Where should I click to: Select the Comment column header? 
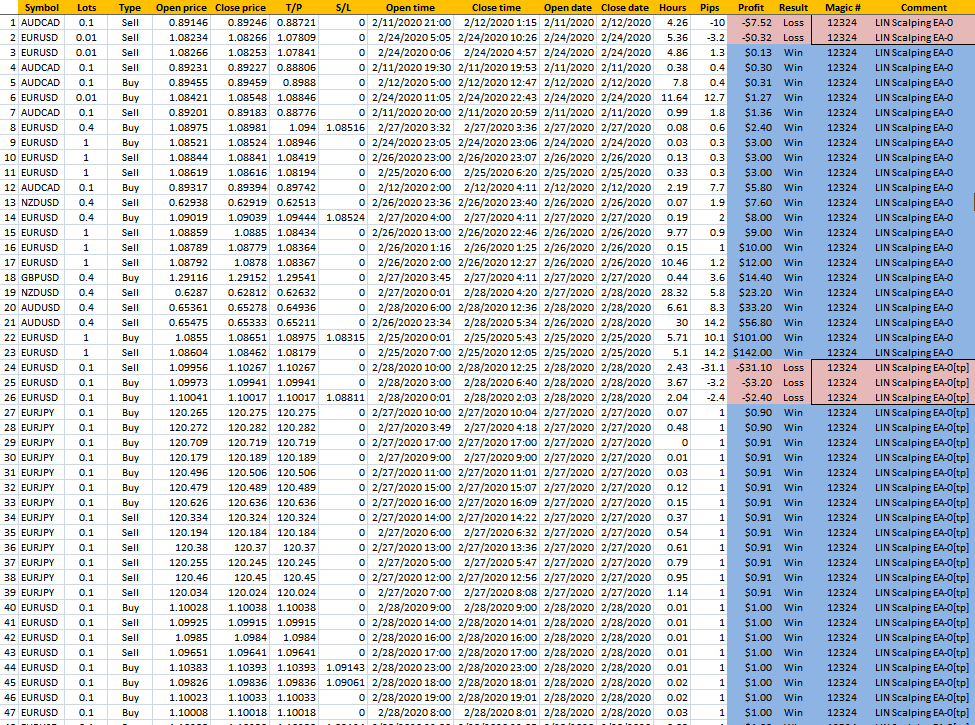coord(923,7)
